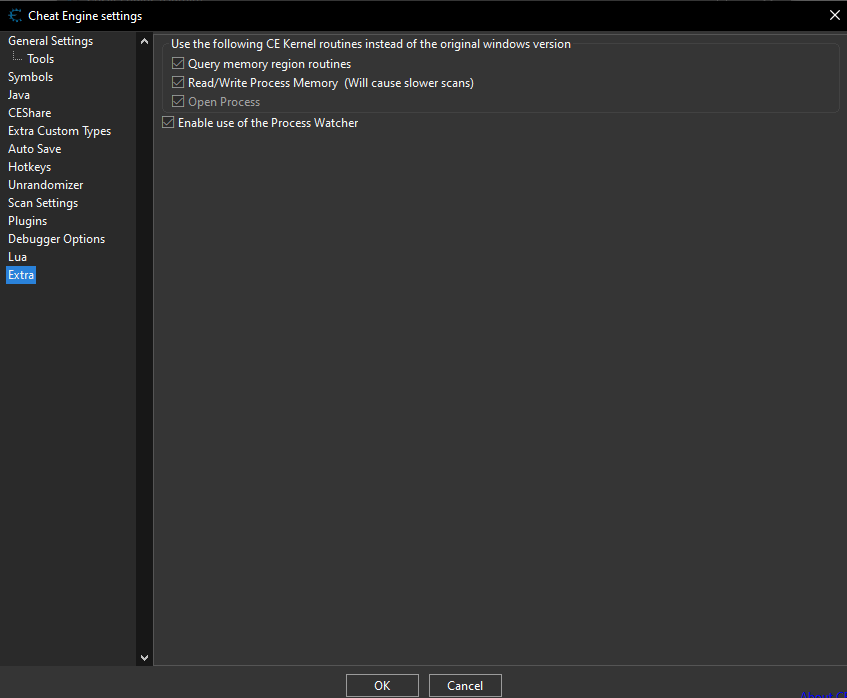Screen dimensions: 847x698
Task: Disable use of the Process Watcher
Action: tap(168, 123)
